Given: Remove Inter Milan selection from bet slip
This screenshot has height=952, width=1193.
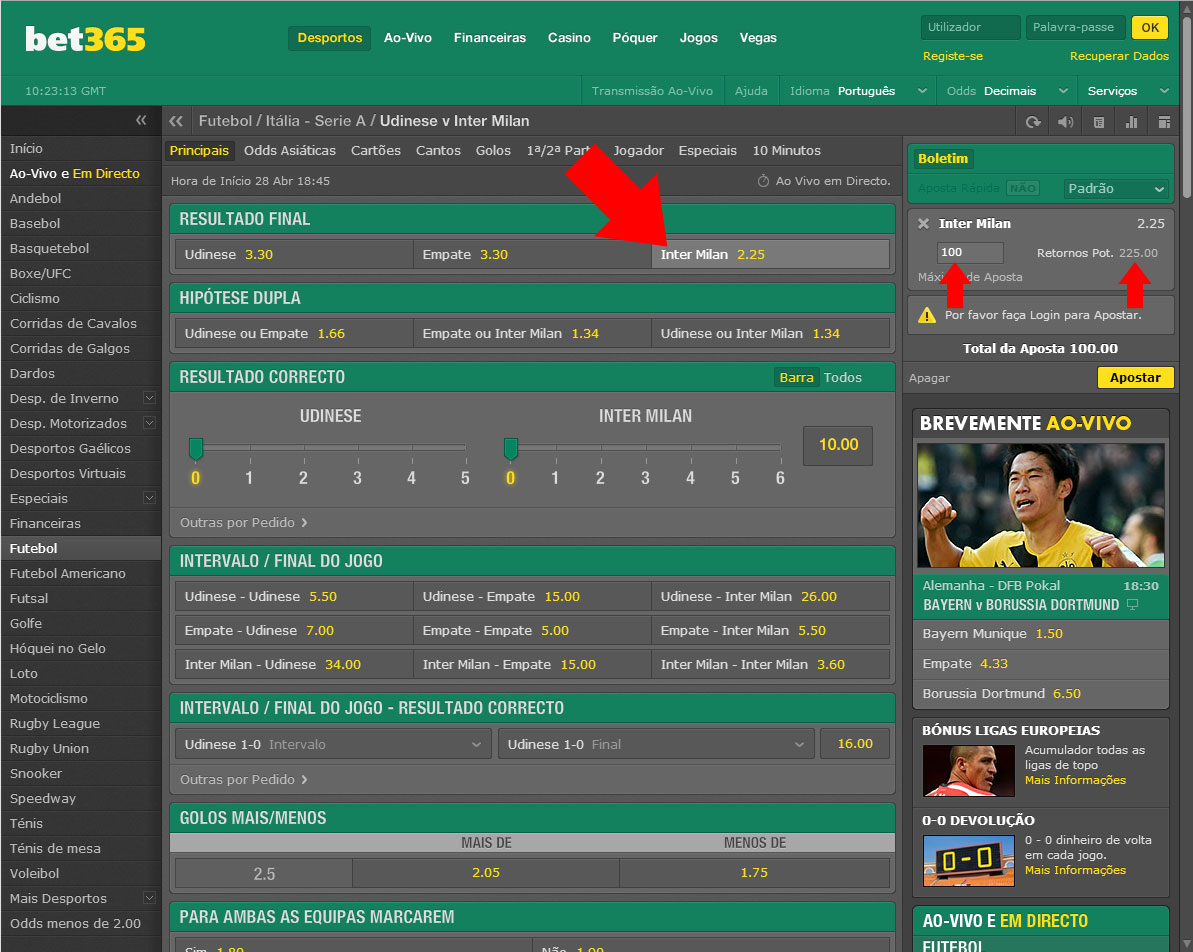Looking at the screenshot, I should pos(923,224).
